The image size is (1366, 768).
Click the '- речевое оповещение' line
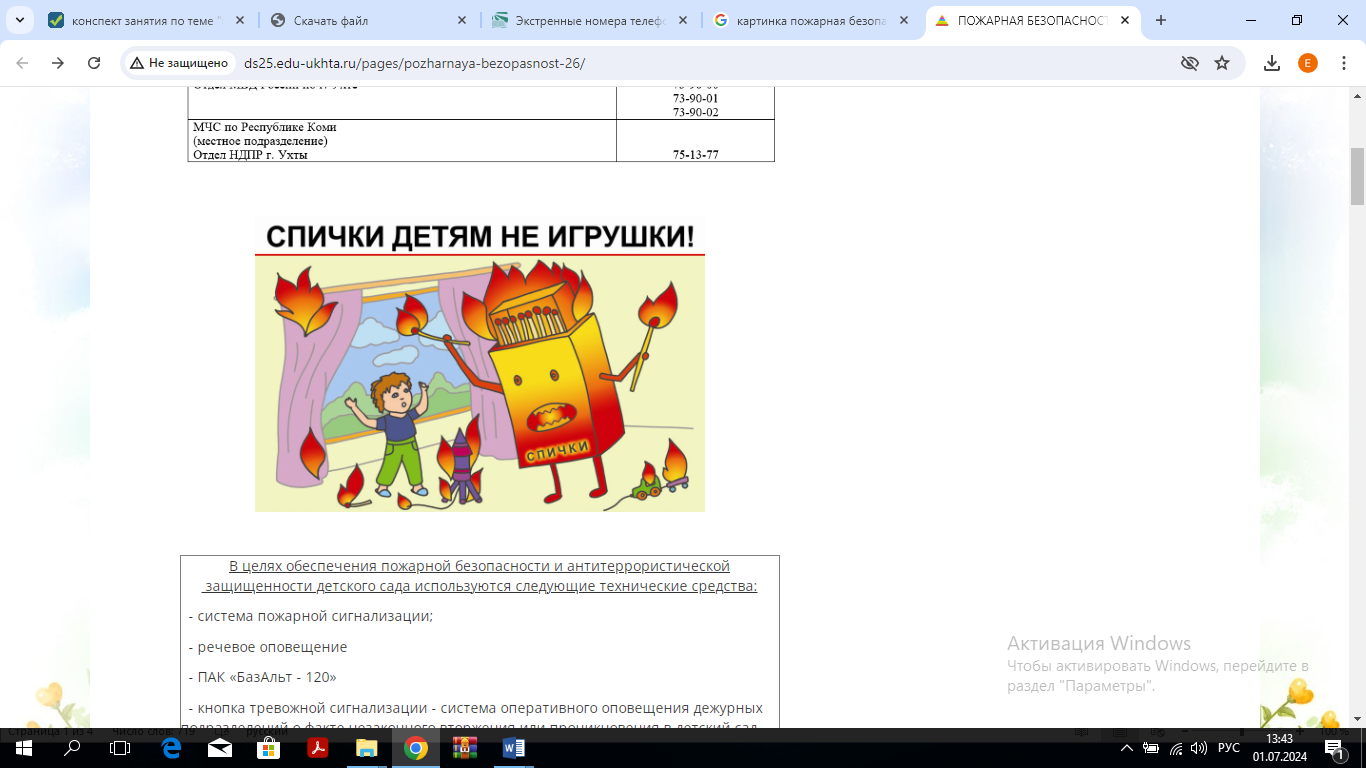(x=268, y=647)
